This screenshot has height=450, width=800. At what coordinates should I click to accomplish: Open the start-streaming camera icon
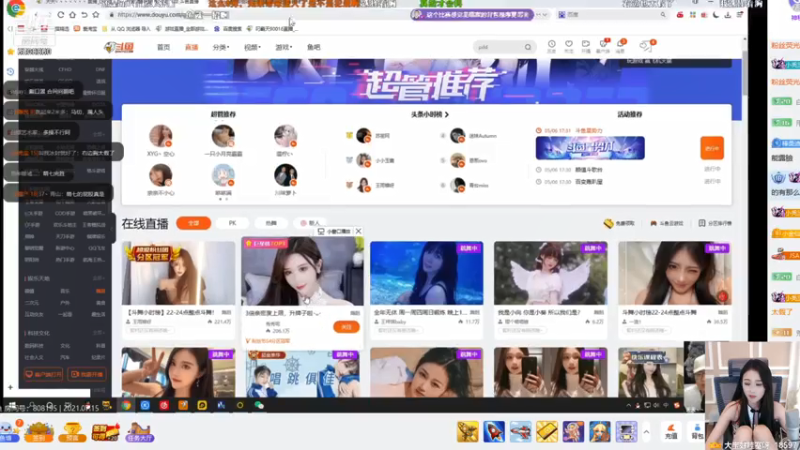585,46
